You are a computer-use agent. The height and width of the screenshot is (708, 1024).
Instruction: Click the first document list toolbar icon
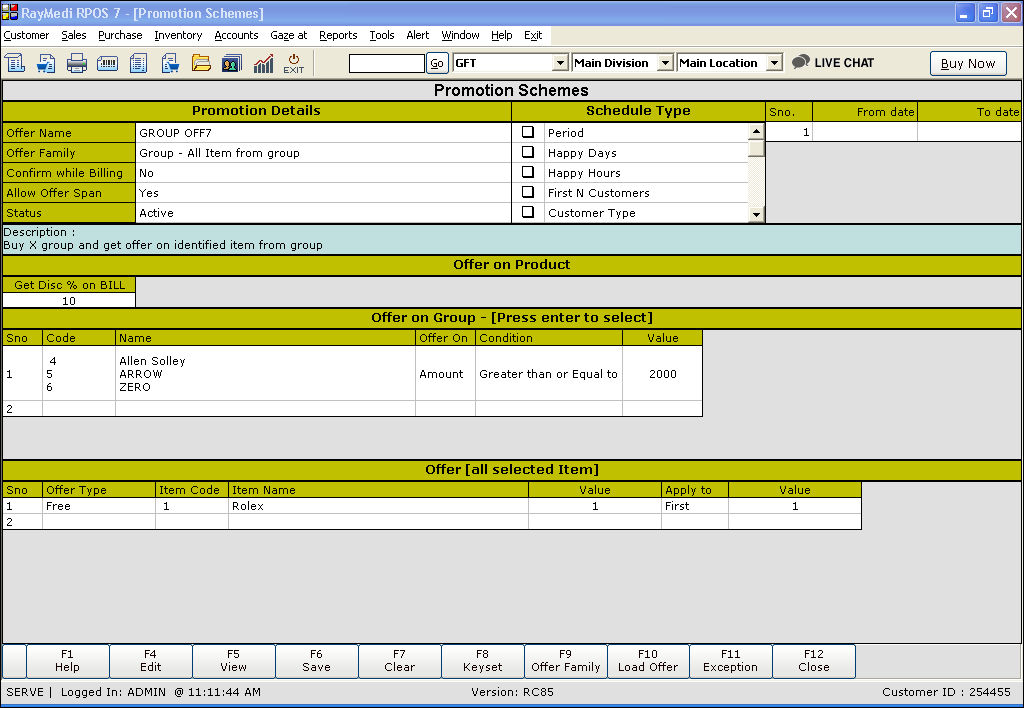pos(15,63)
